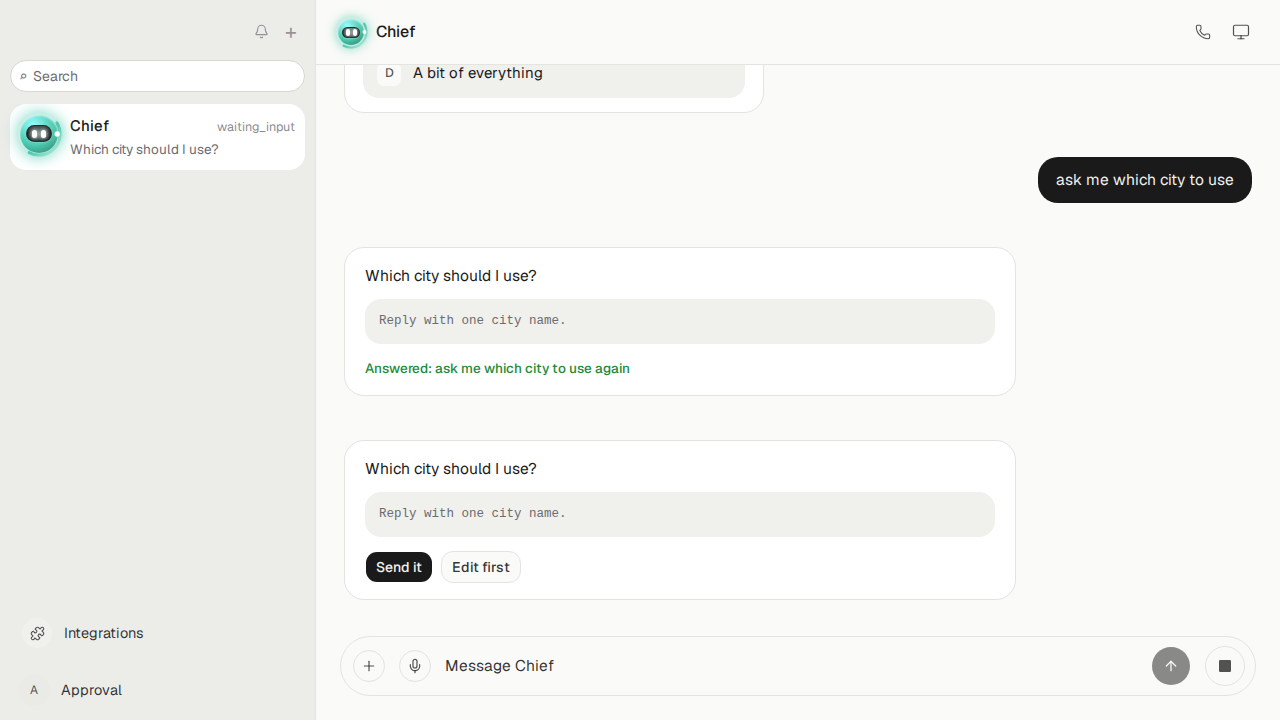Screen dimensions: 1280x720
Task: Click the 'ask me which city to use' message bubble
Action: 1145,180
